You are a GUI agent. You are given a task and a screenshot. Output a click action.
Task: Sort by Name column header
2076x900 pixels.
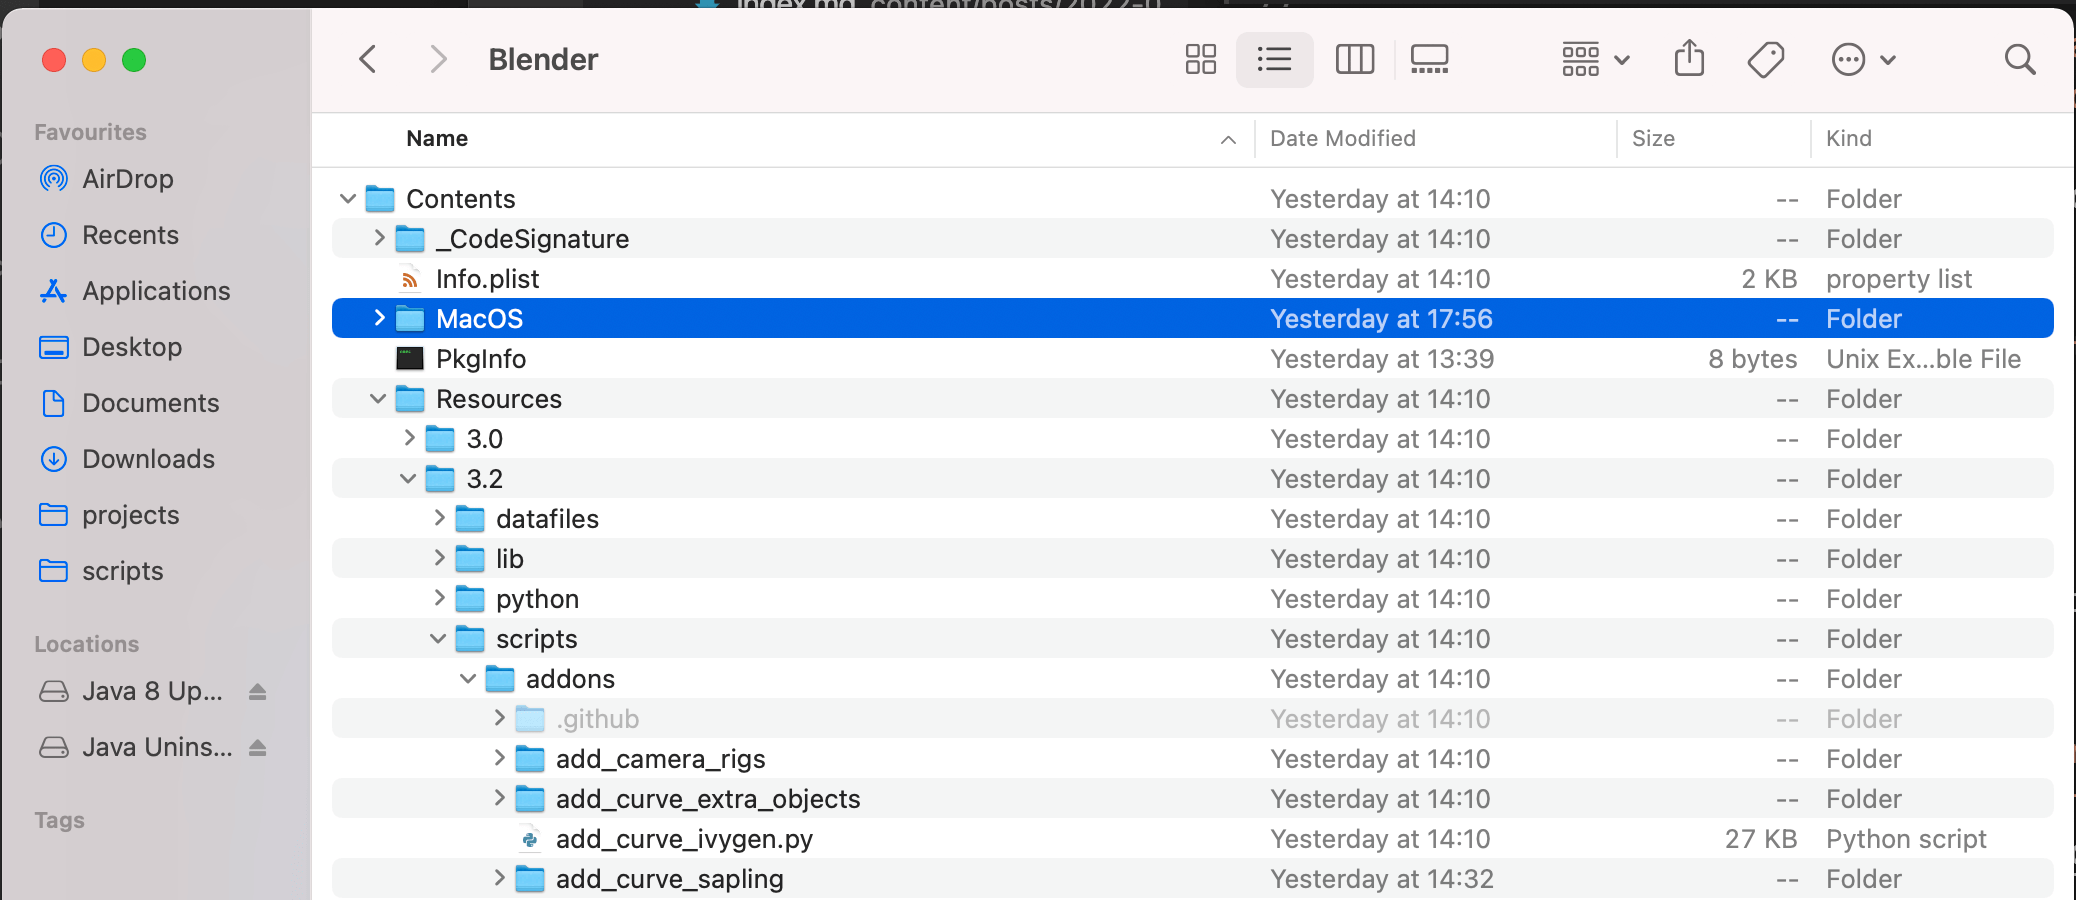tap(437, 139)
